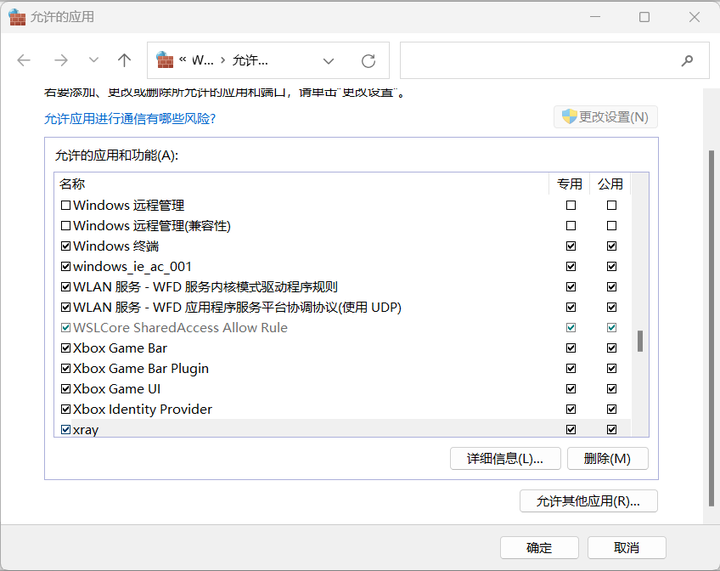Uncheck the xray public (公用) checkbox
This screenshot has width=720, height=571.
[612, 430]
